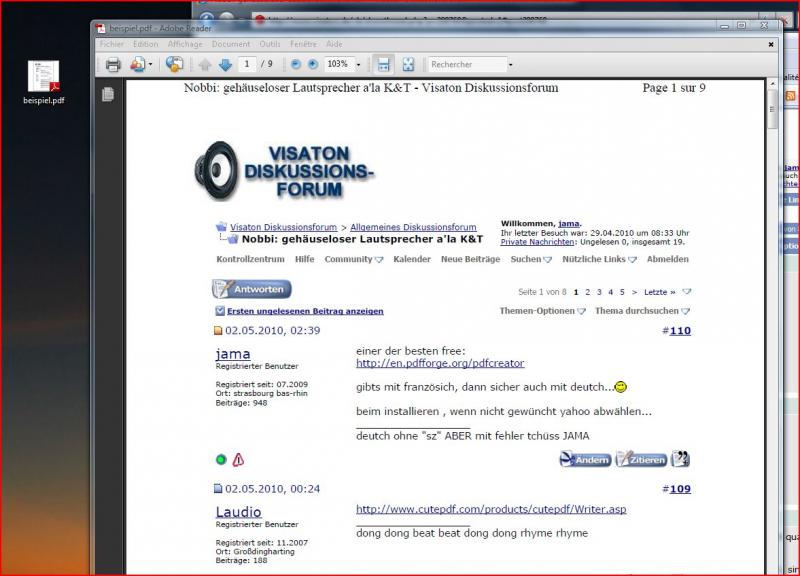
Task: Select scrolling page mode icon
Action: pyautogui.click(x=383, y=64)
